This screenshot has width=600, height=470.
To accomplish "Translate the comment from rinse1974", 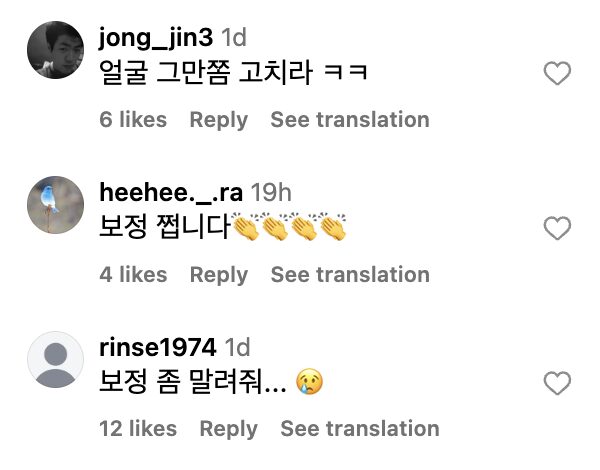I will pos(359,429).
